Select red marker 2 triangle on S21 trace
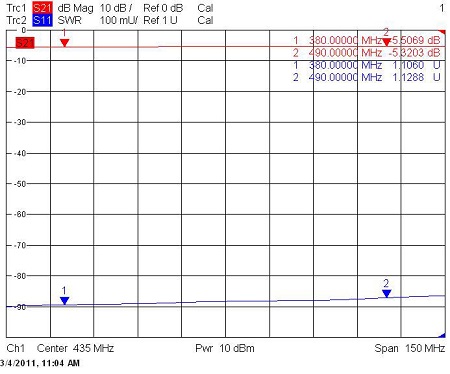The width and height of the screenshot is (450, 374). click(386, 42)
